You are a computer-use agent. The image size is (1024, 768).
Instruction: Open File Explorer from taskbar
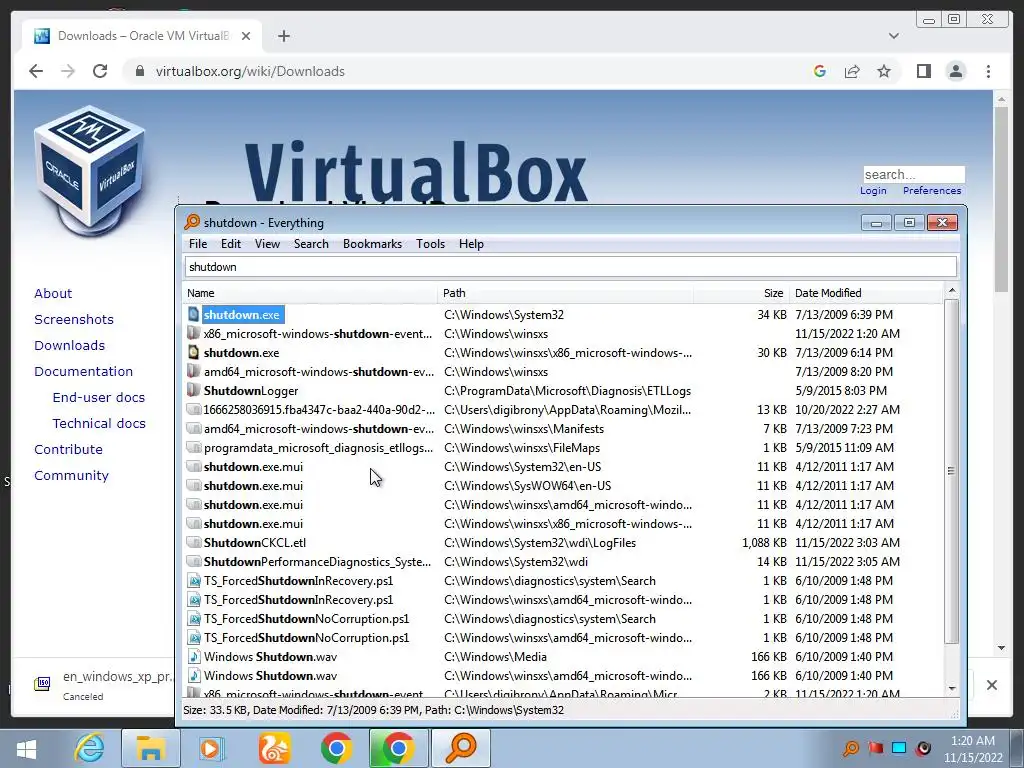click(150, 748)
